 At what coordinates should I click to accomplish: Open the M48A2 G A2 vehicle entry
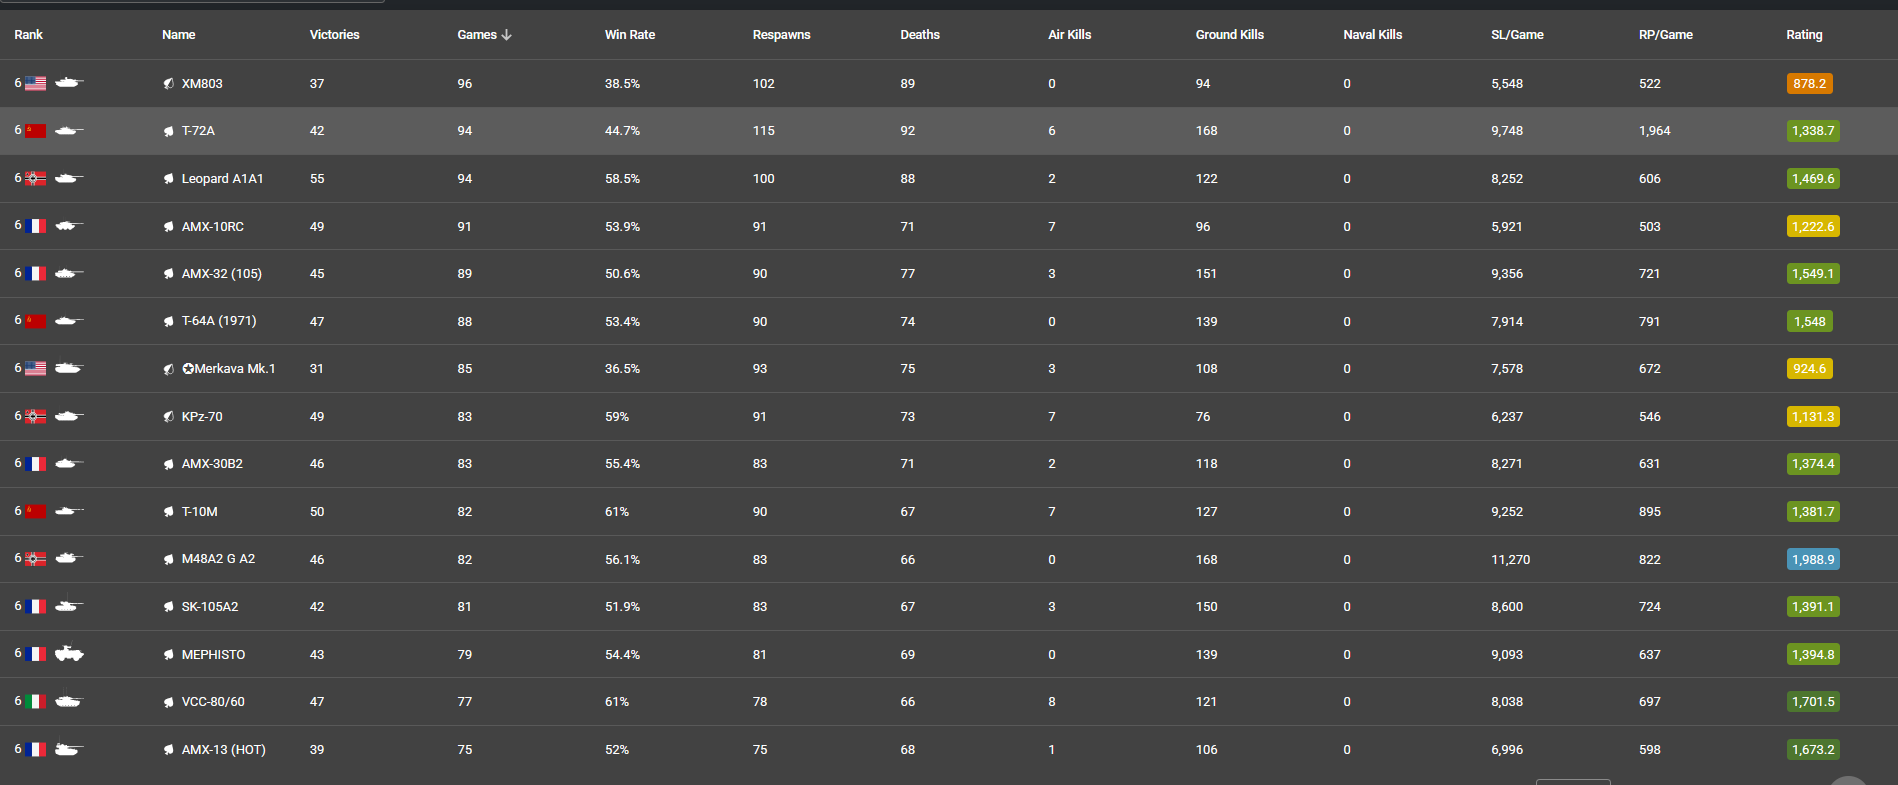point(218,559)
